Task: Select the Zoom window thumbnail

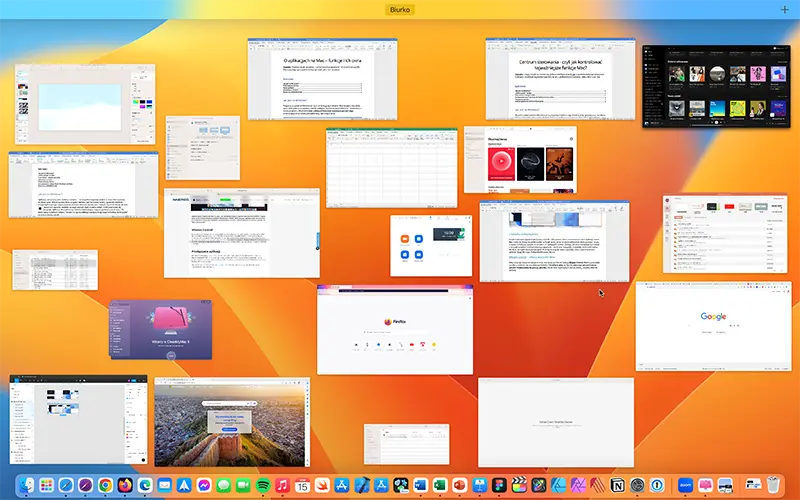Action: 430,245
